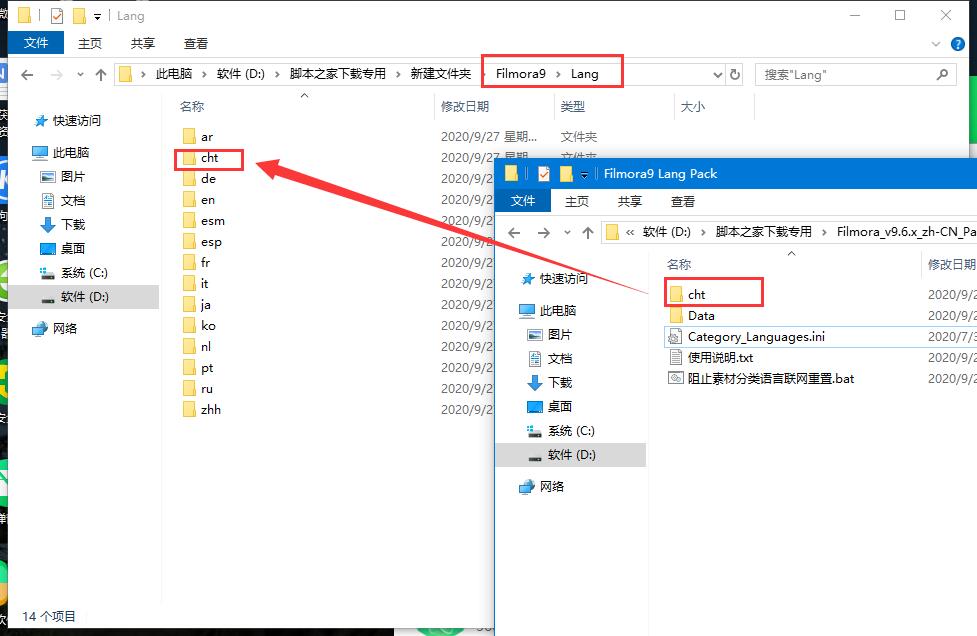Sort by 类型 column in the Lang window
The width and height of the screenshot is (977, 636).
click(573, 107)
